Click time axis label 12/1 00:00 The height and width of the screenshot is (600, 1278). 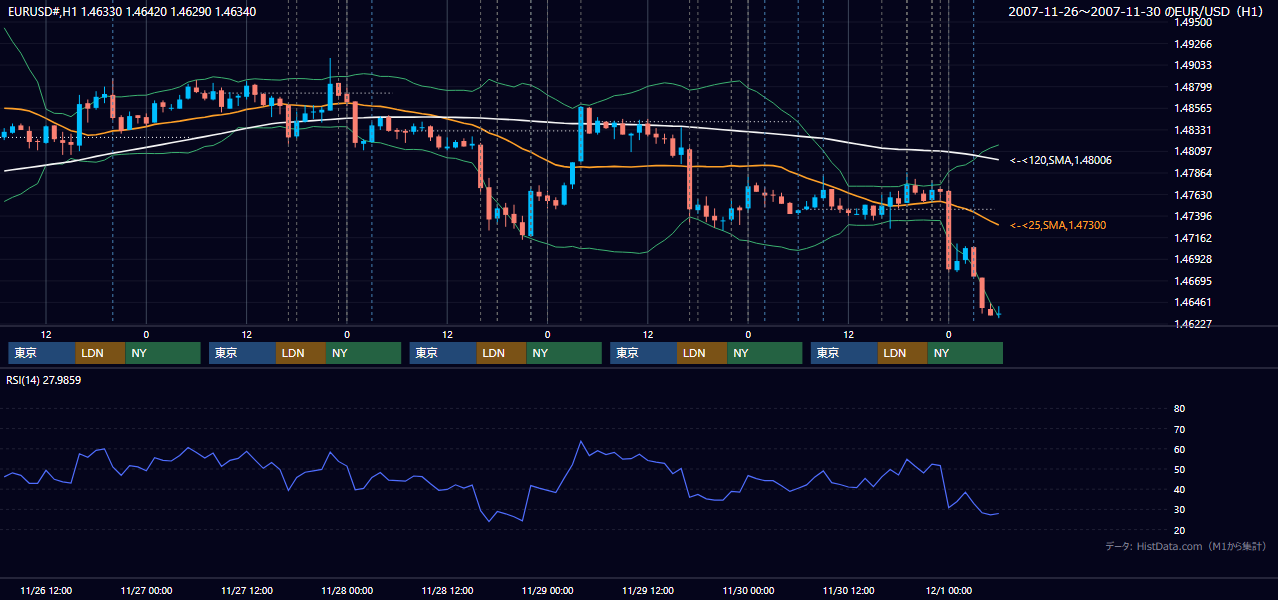949,590
